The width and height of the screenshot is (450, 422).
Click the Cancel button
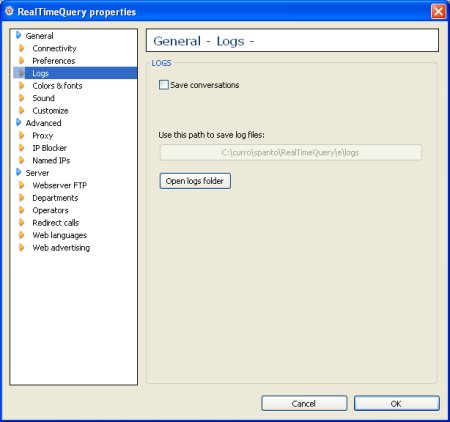[304, 403]
